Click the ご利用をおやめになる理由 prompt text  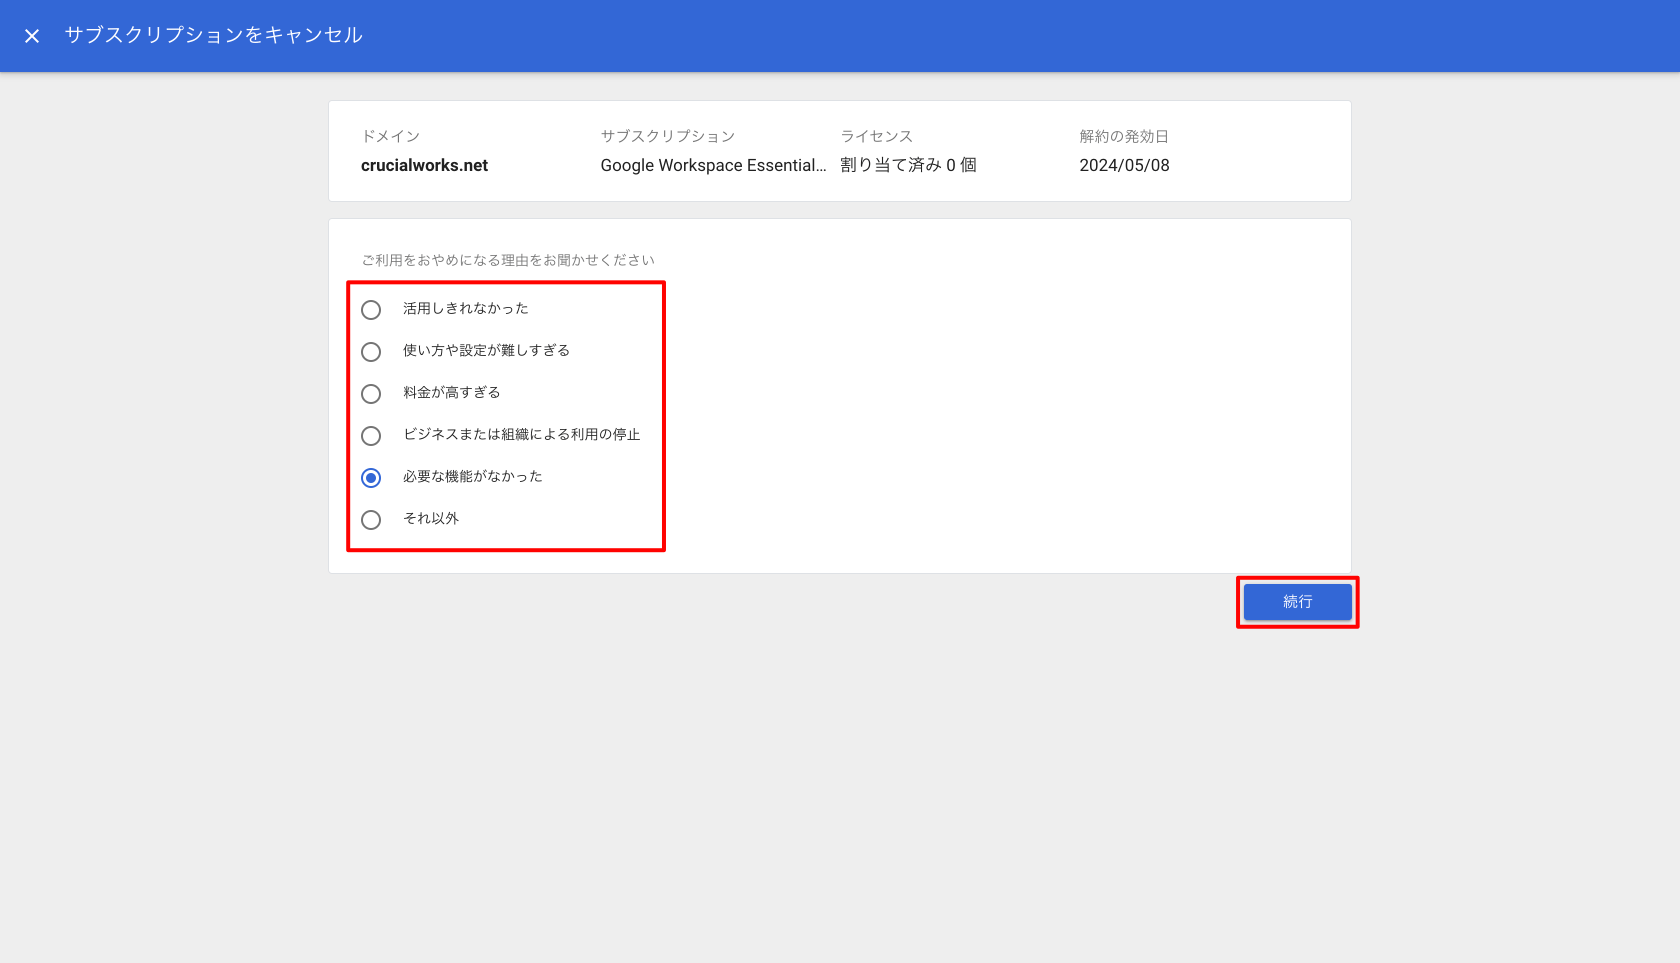(508, 260)
